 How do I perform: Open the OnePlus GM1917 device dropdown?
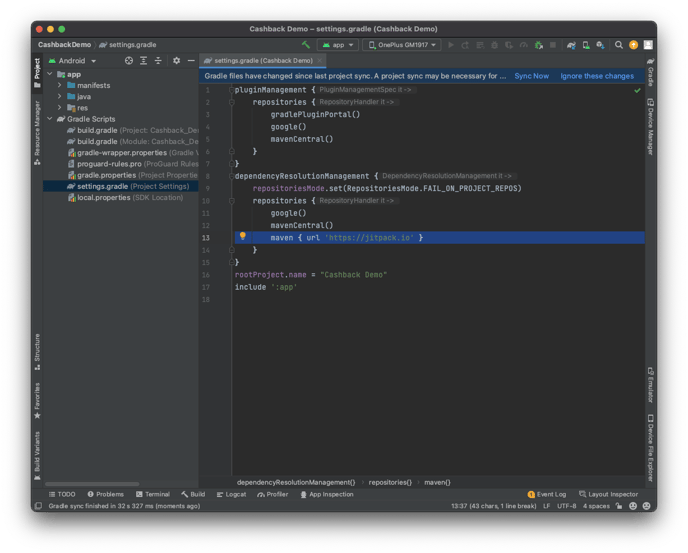402,45
